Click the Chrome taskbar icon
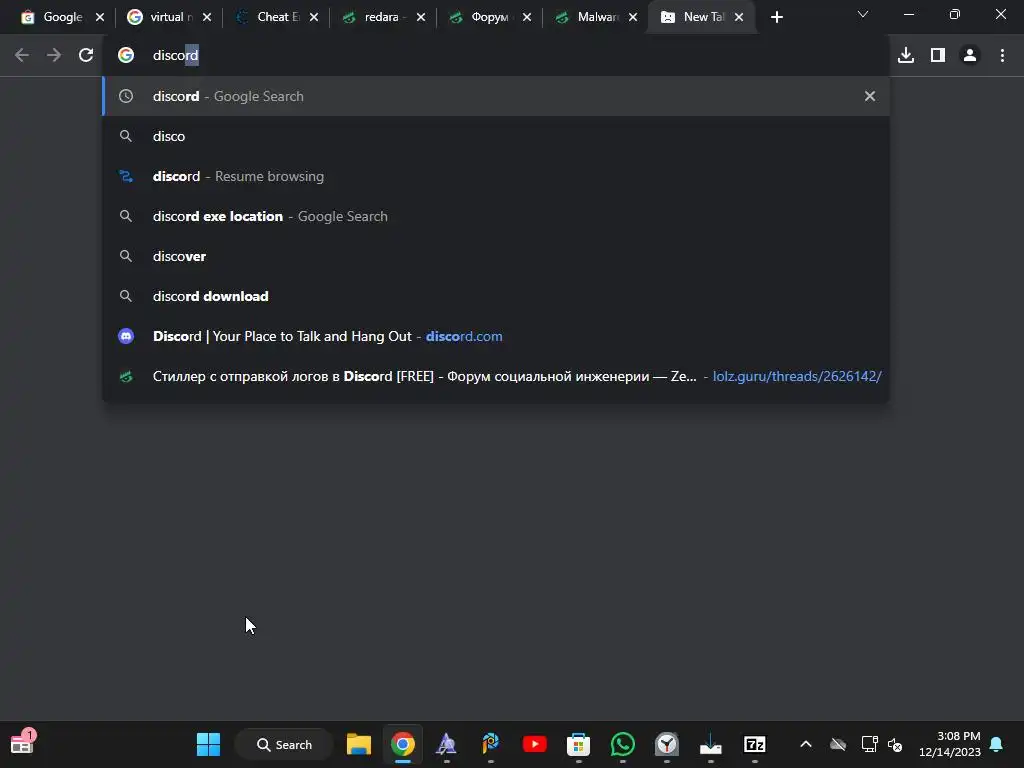1024x768 pixels. click(403, 744)
